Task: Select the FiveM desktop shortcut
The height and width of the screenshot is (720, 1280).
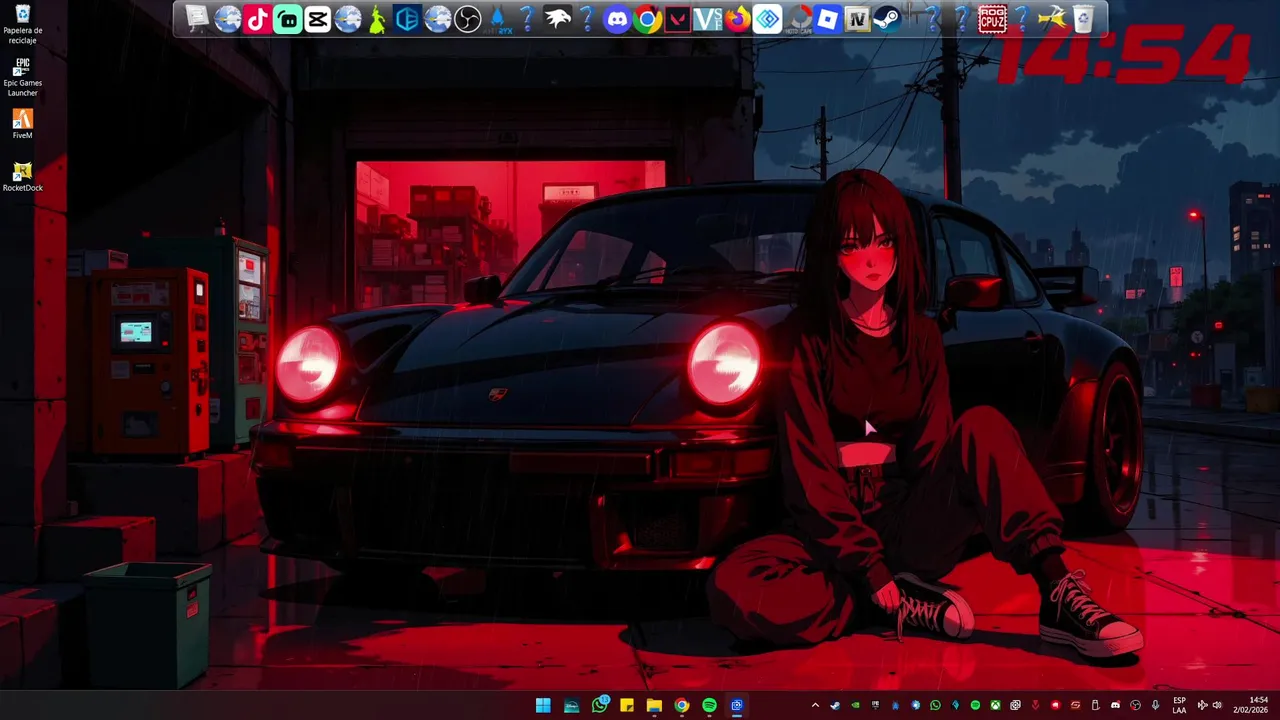Action: (x=22, y=124)
